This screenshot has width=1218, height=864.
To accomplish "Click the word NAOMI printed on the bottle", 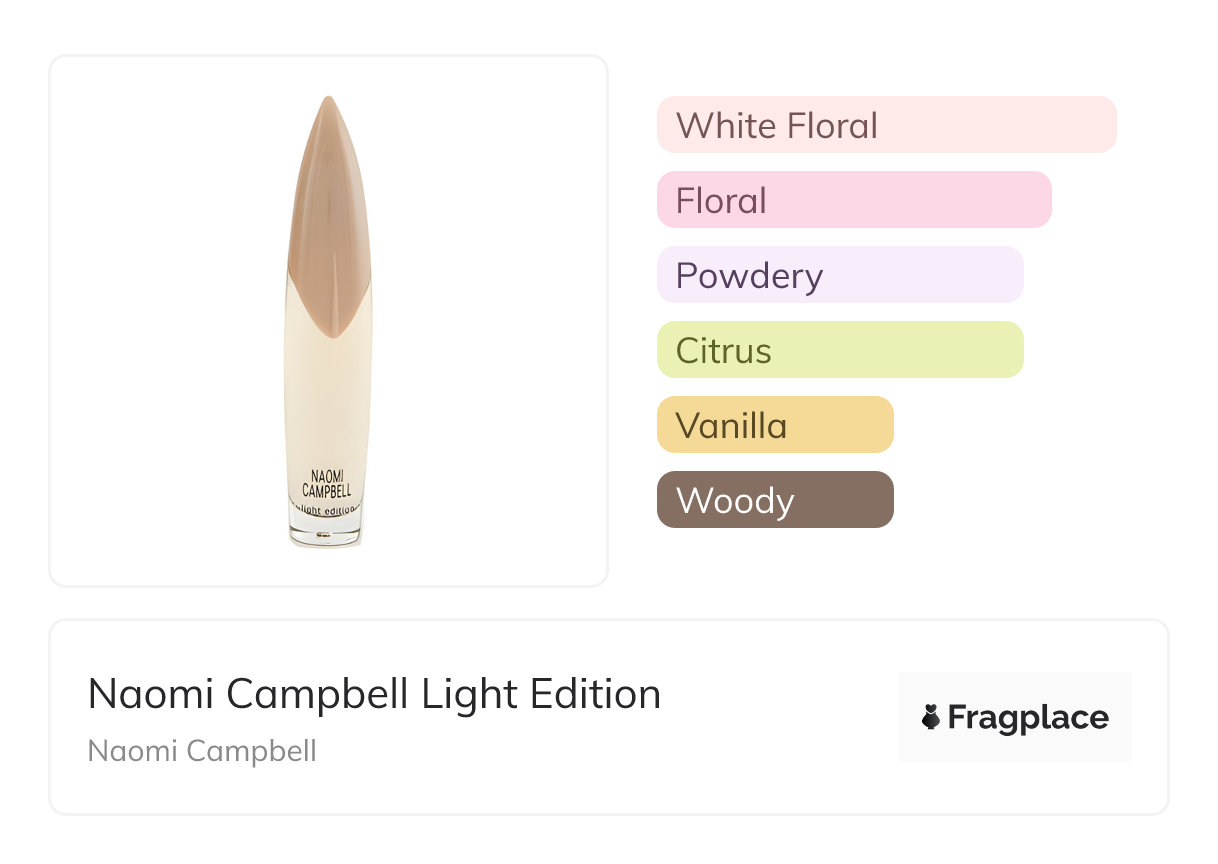I will tap(328, 475).
